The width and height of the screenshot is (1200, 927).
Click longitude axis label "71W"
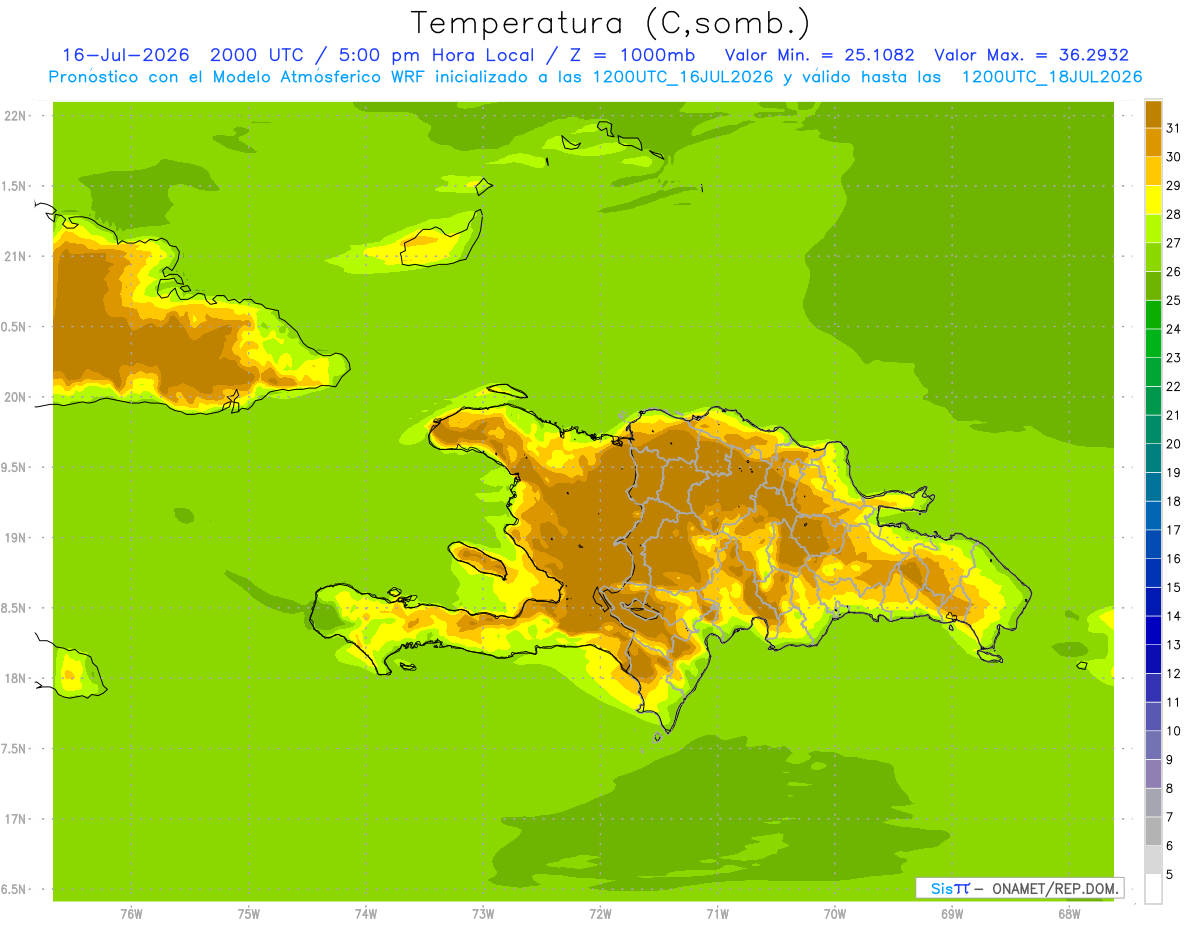point(717,914)
